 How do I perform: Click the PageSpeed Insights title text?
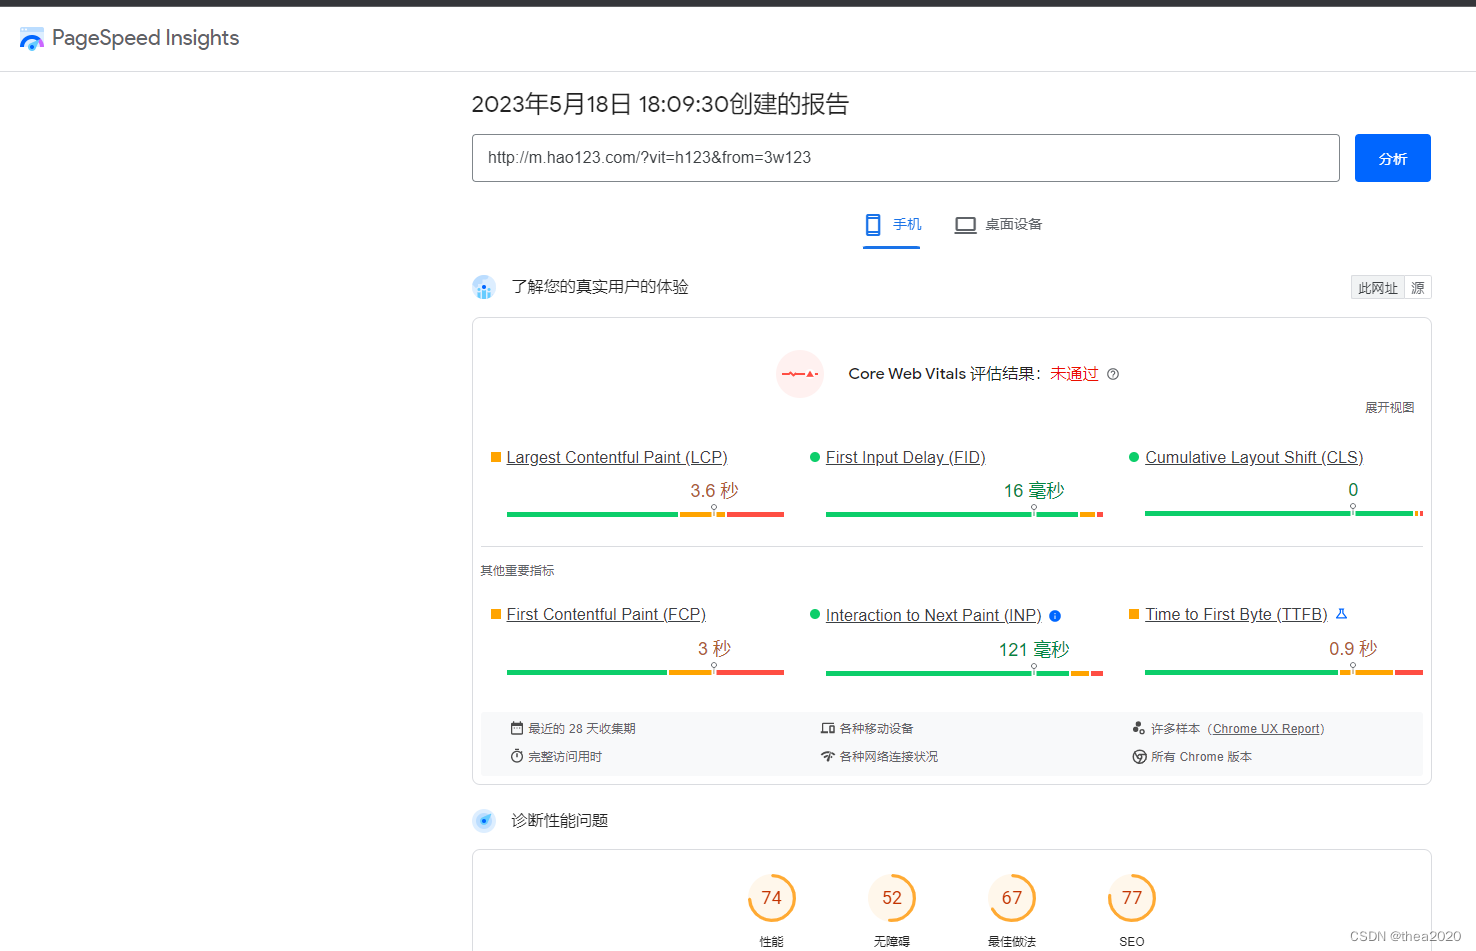tap(145, 38)
